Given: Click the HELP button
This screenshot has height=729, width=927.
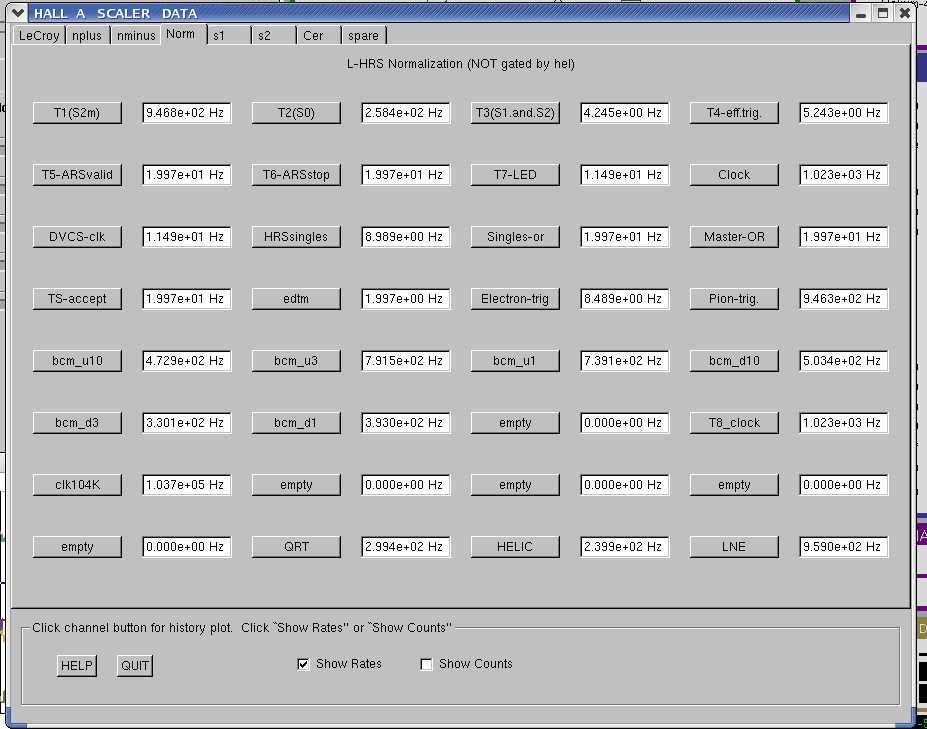Looking at the screenshot, I should [77, 666].
